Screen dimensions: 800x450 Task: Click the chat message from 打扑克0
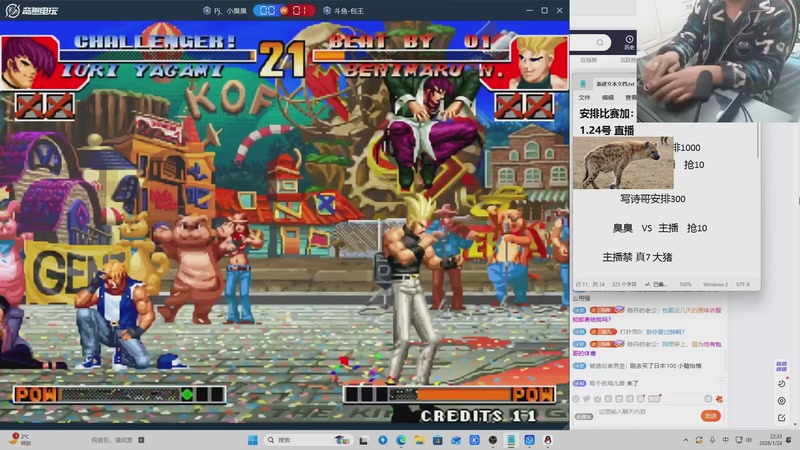tap(629, 332)
